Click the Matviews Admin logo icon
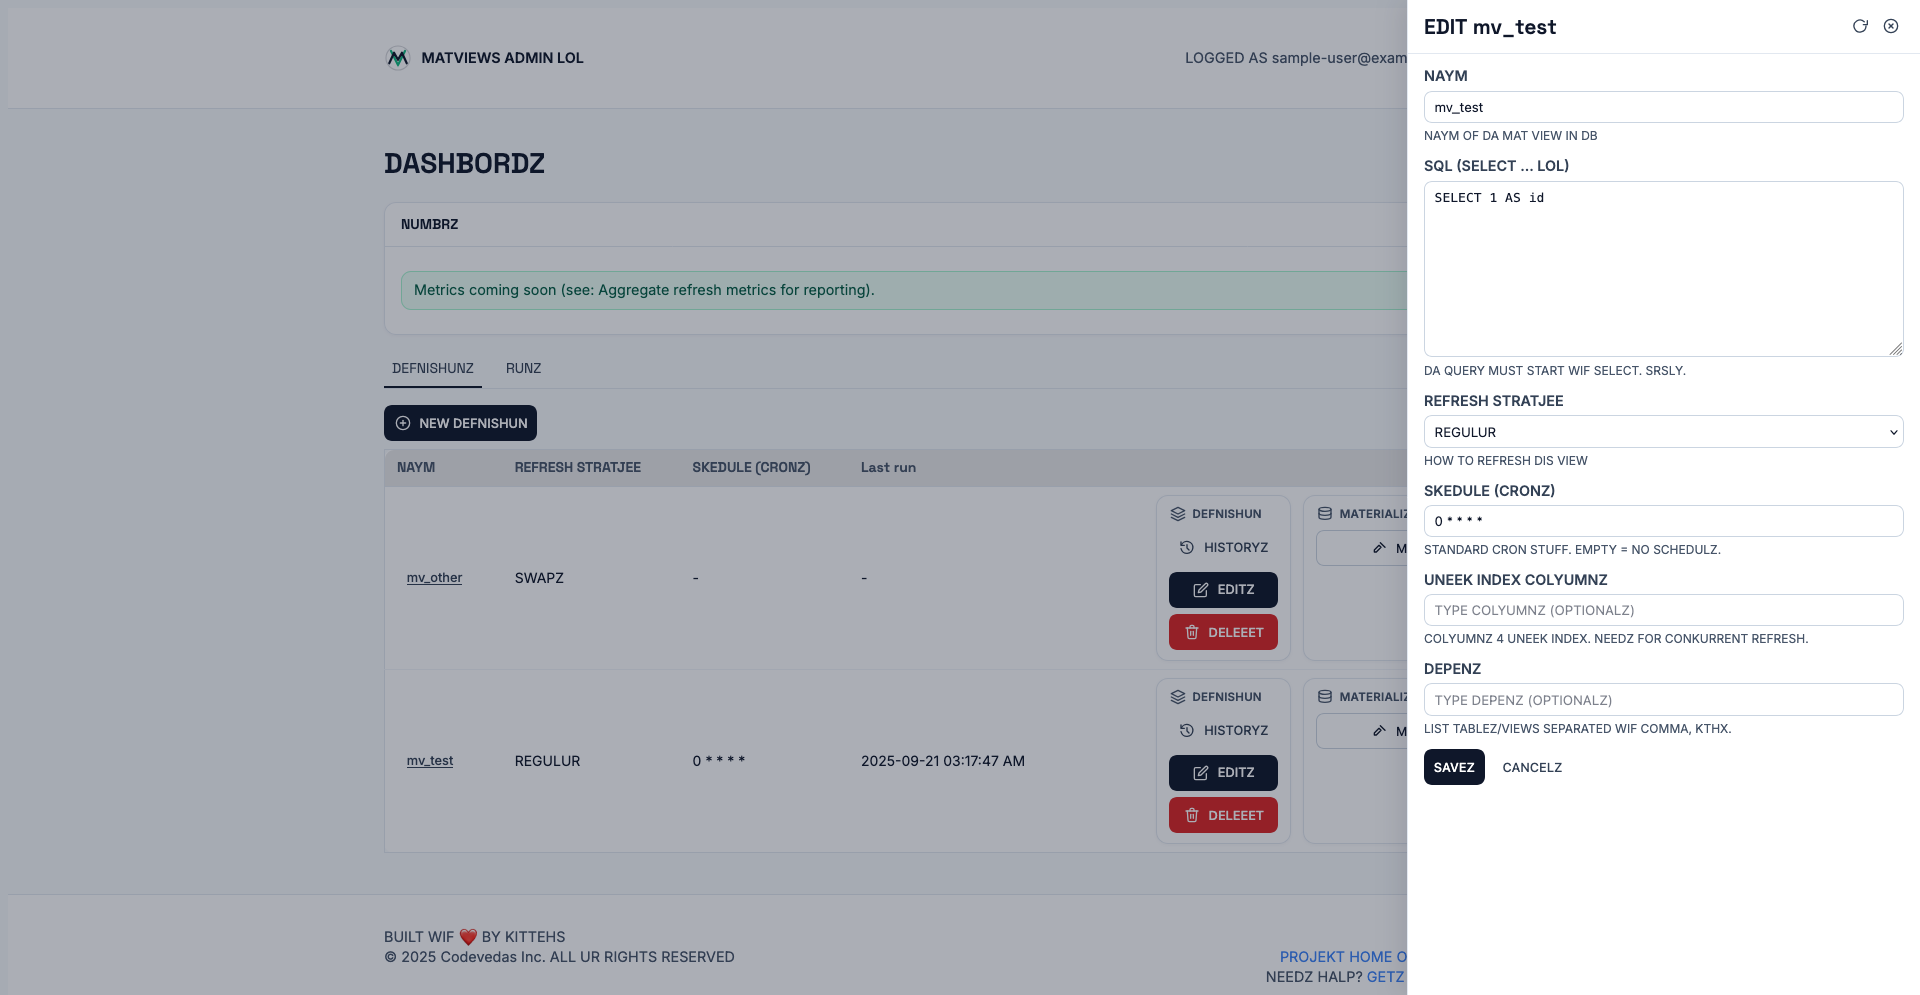Viewport: 1920px width, 995px height. pos(398,58)
